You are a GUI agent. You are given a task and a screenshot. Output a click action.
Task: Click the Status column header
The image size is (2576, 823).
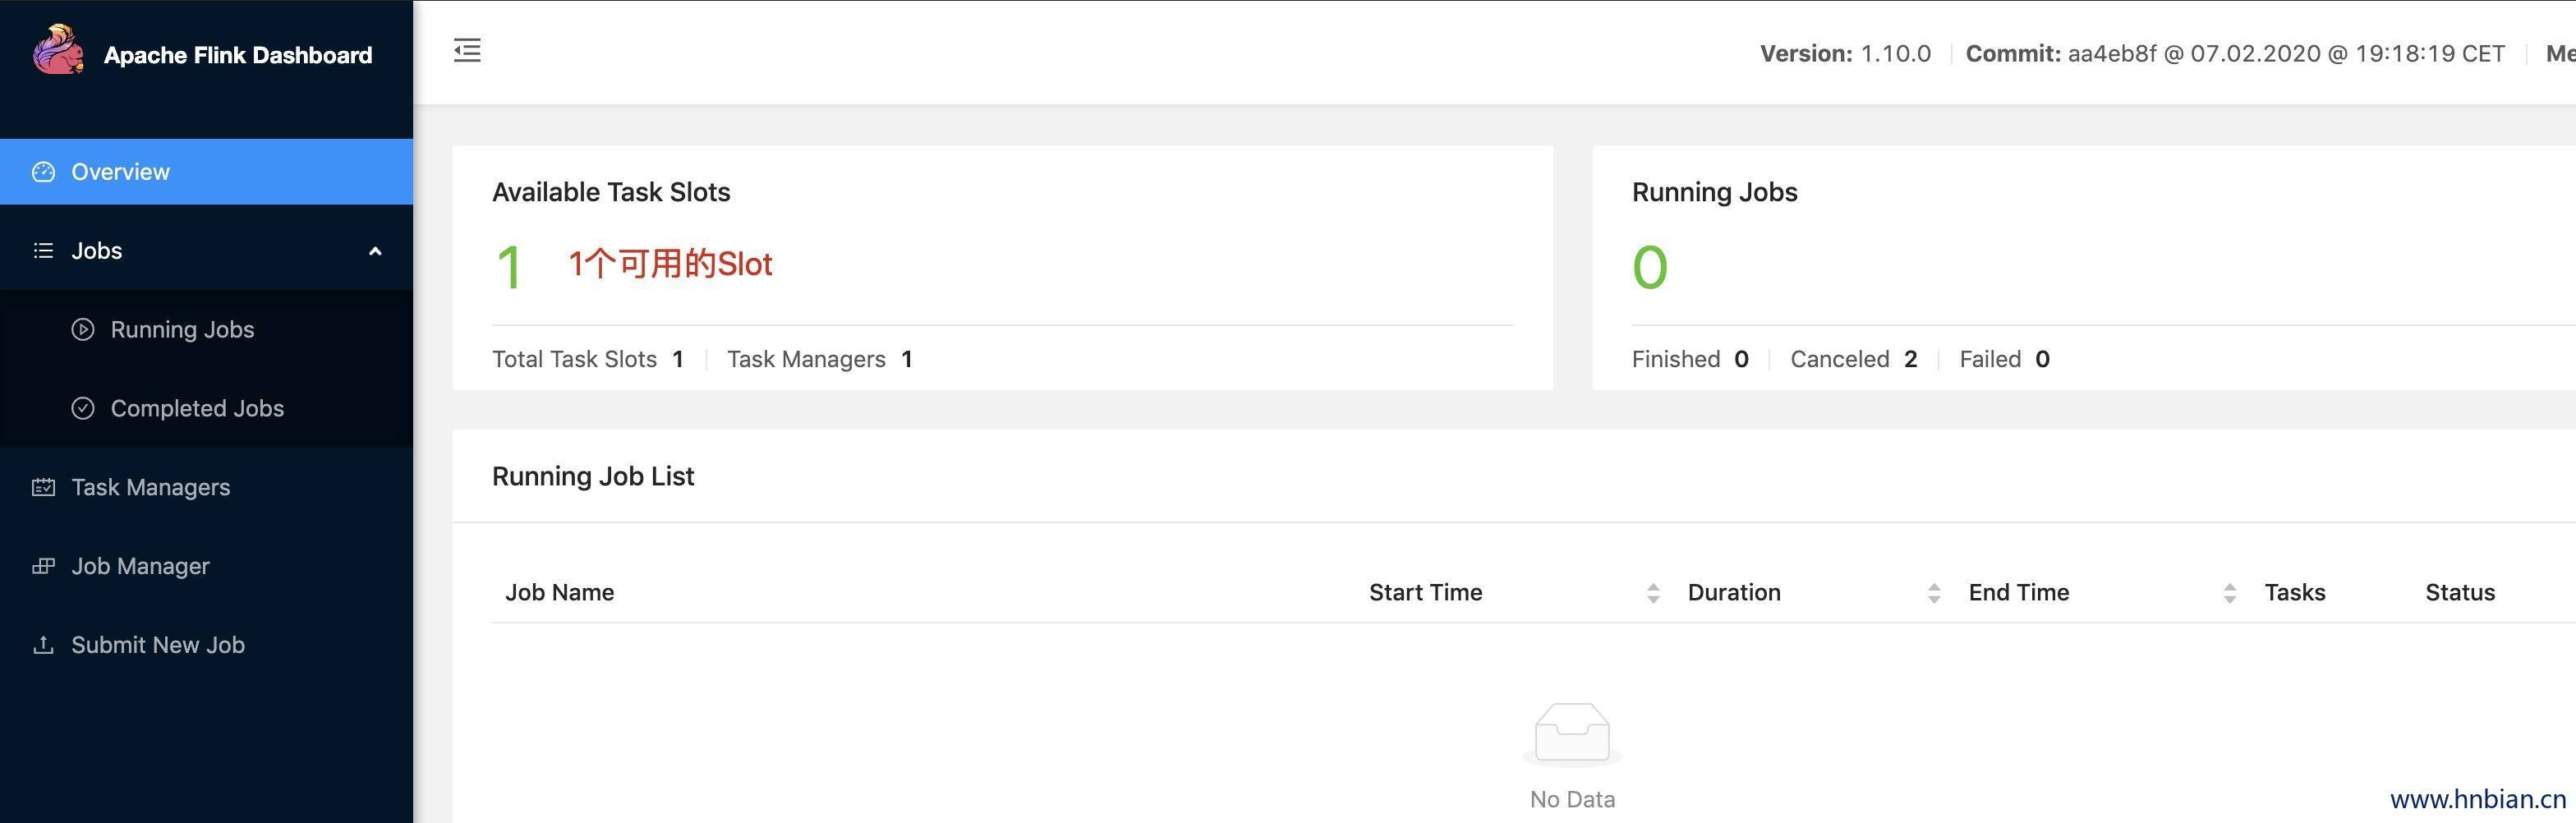pyautogui.click(x=2459, y=592)
